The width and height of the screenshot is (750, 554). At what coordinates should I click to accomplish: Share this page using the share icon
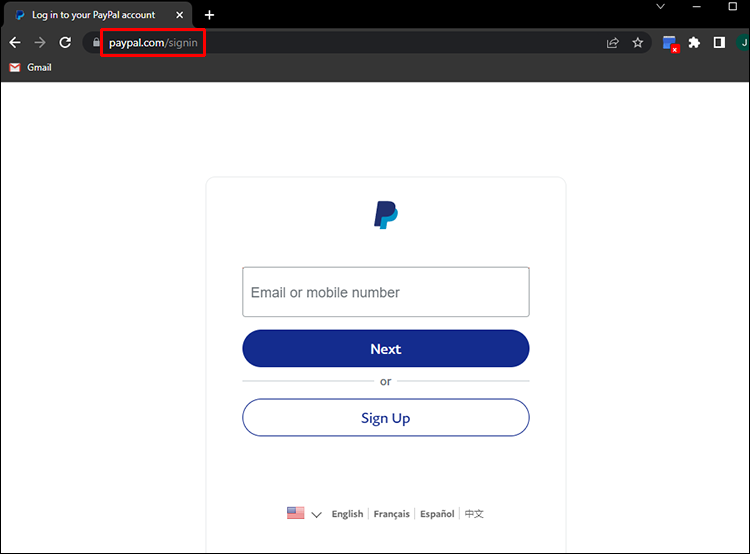point(613,43)
